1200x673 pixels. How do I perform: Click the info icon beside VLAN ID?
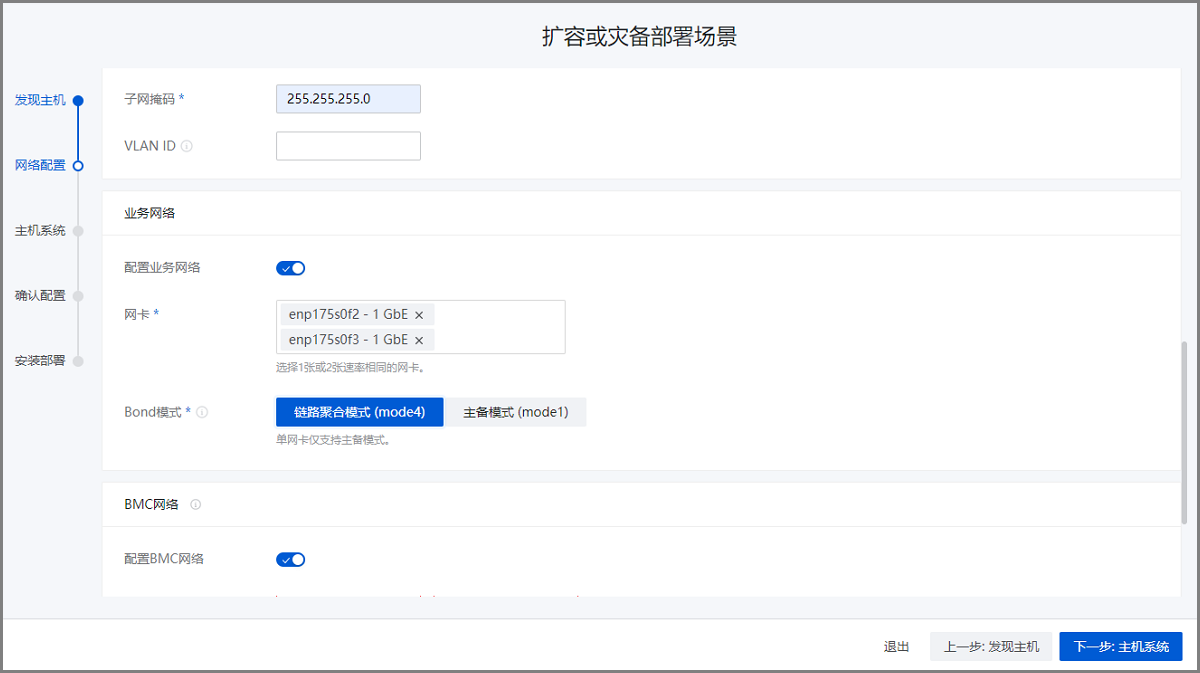187,146
